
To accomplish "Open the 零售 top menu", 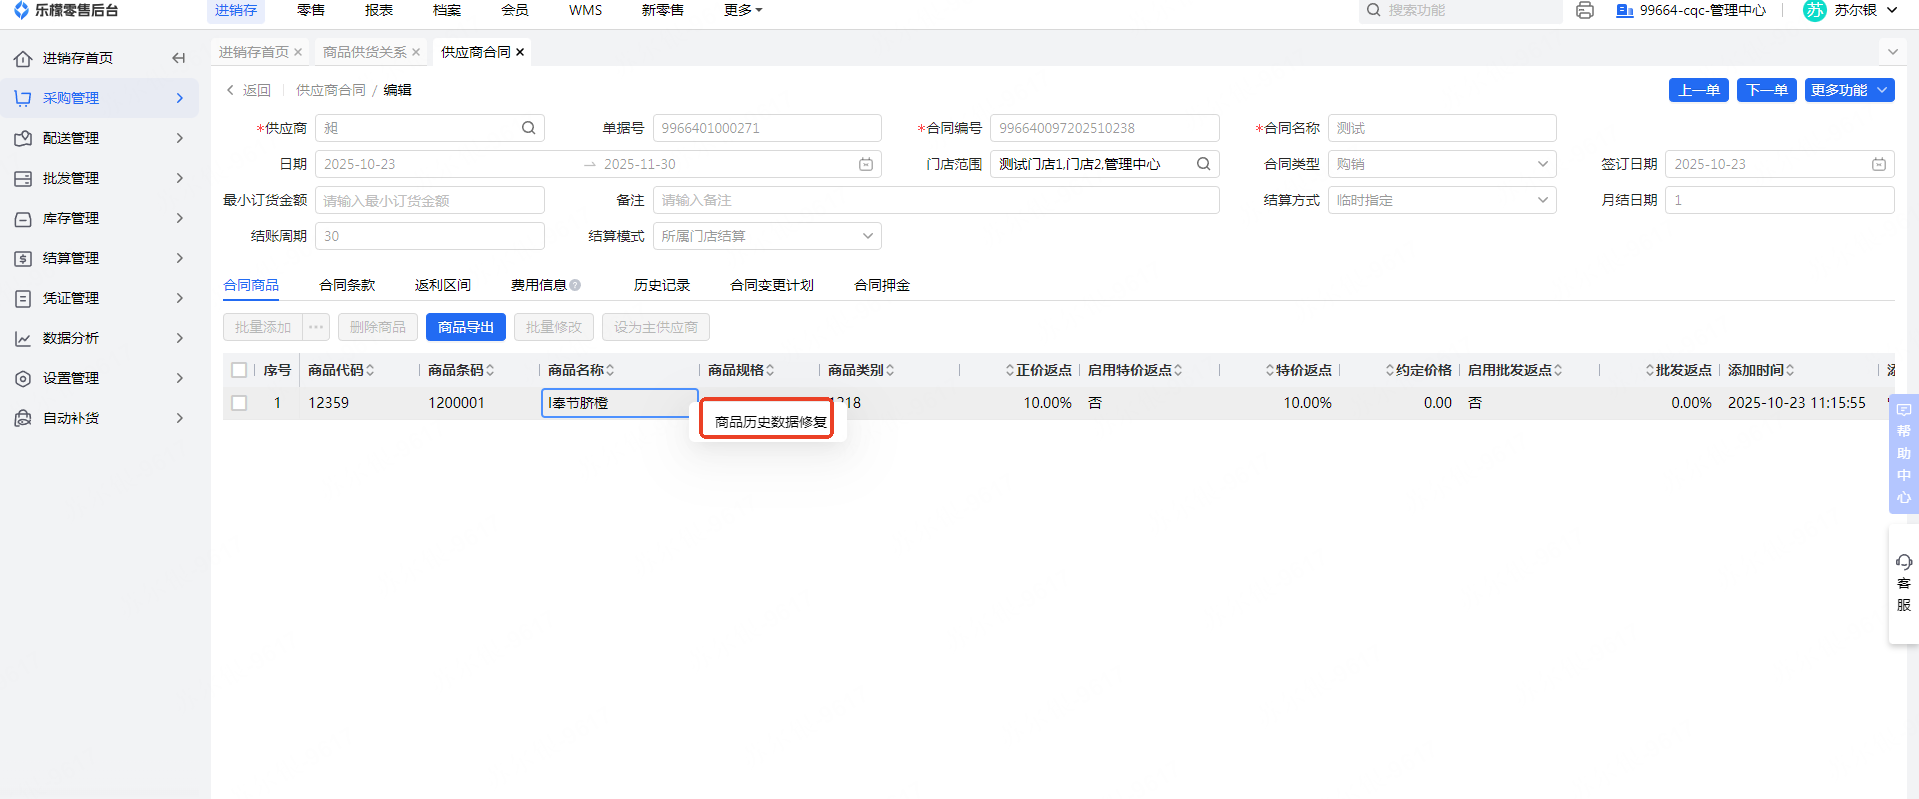I will coord(311,10).
